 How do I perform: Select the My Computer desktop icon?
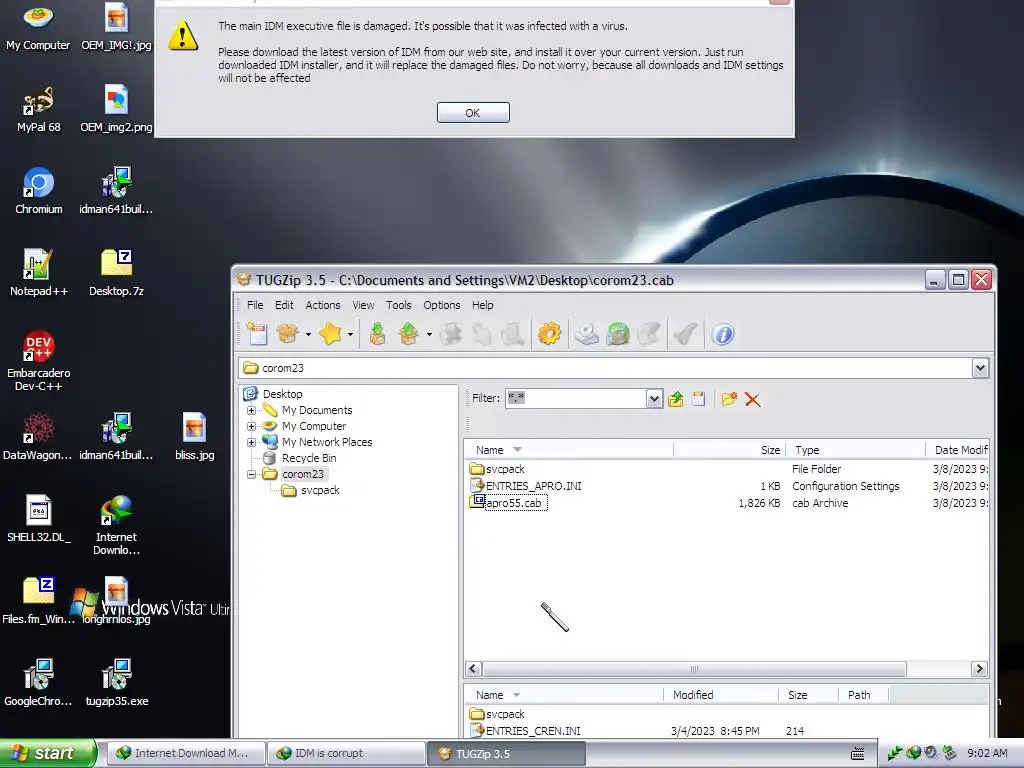pos(38,27)
